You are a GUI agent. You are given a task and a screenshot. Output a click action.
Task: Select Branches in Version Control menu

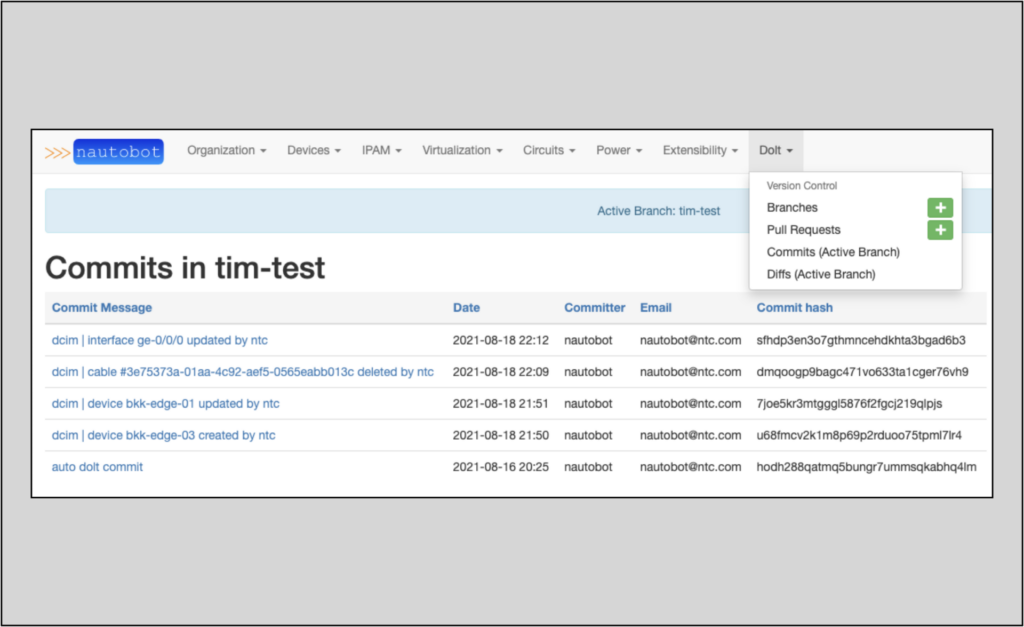[x=792, y=208]
